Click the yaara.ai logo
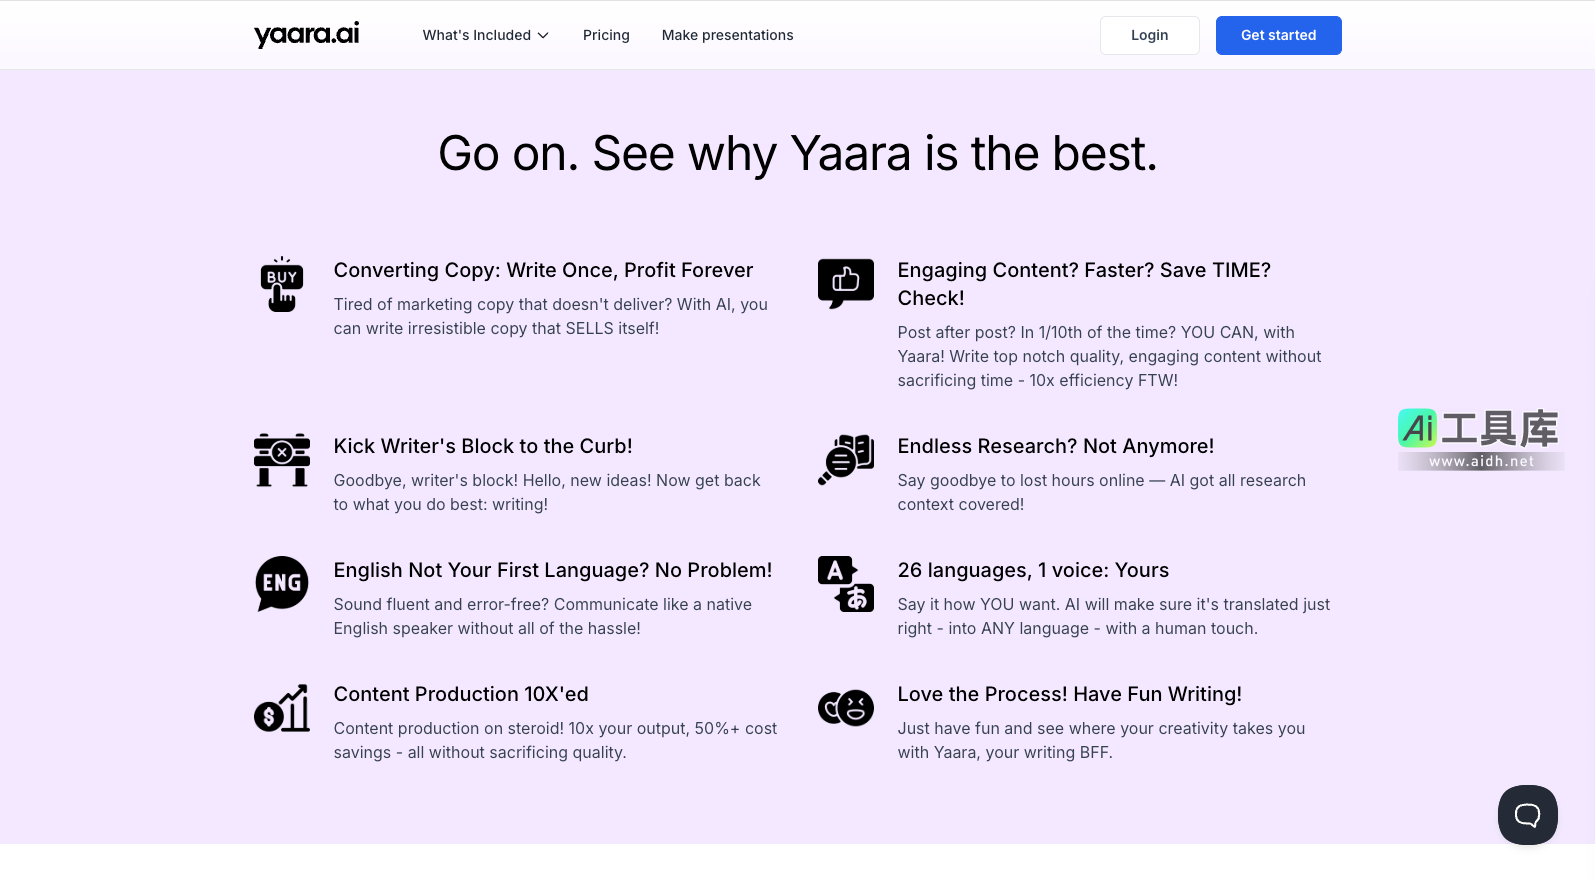 pyautogui.click(x=306, y=35)
